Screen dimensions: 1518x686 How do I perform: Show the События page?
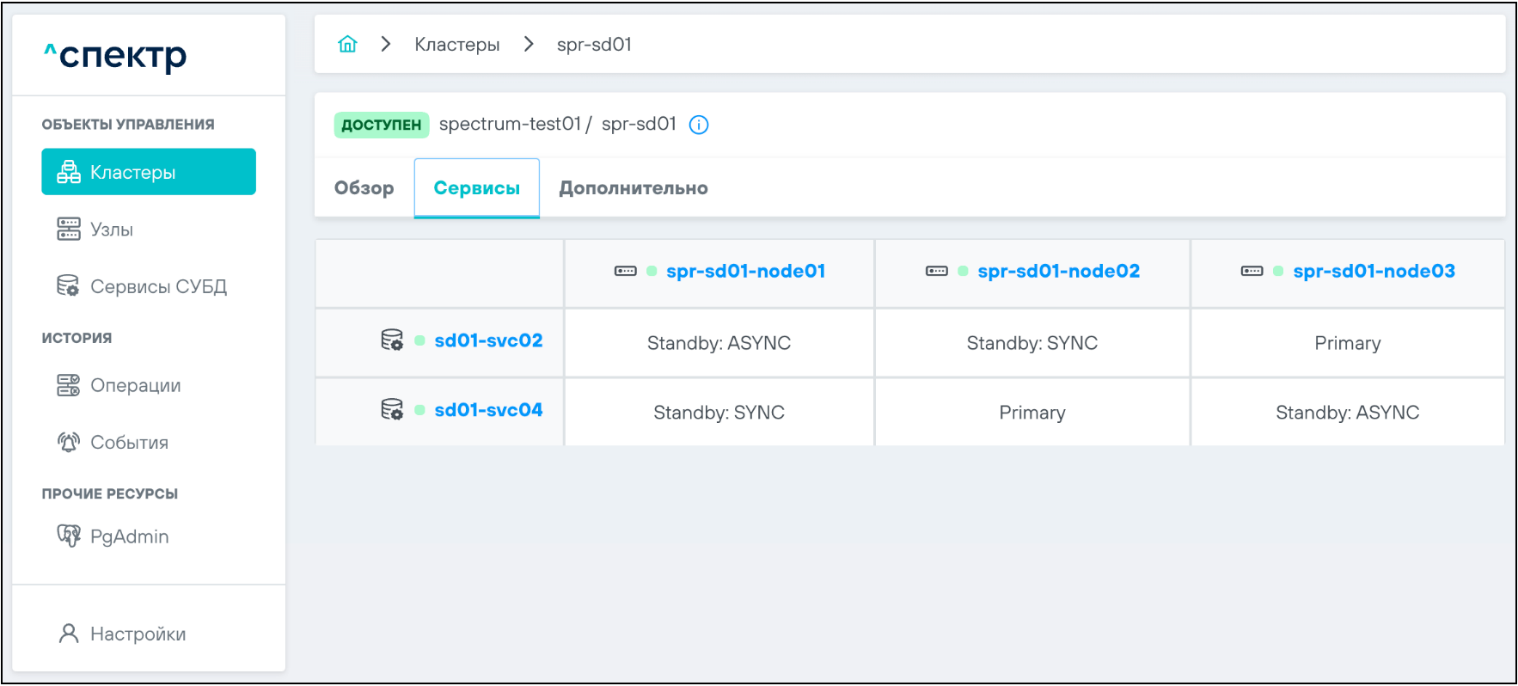click(129, 443)
